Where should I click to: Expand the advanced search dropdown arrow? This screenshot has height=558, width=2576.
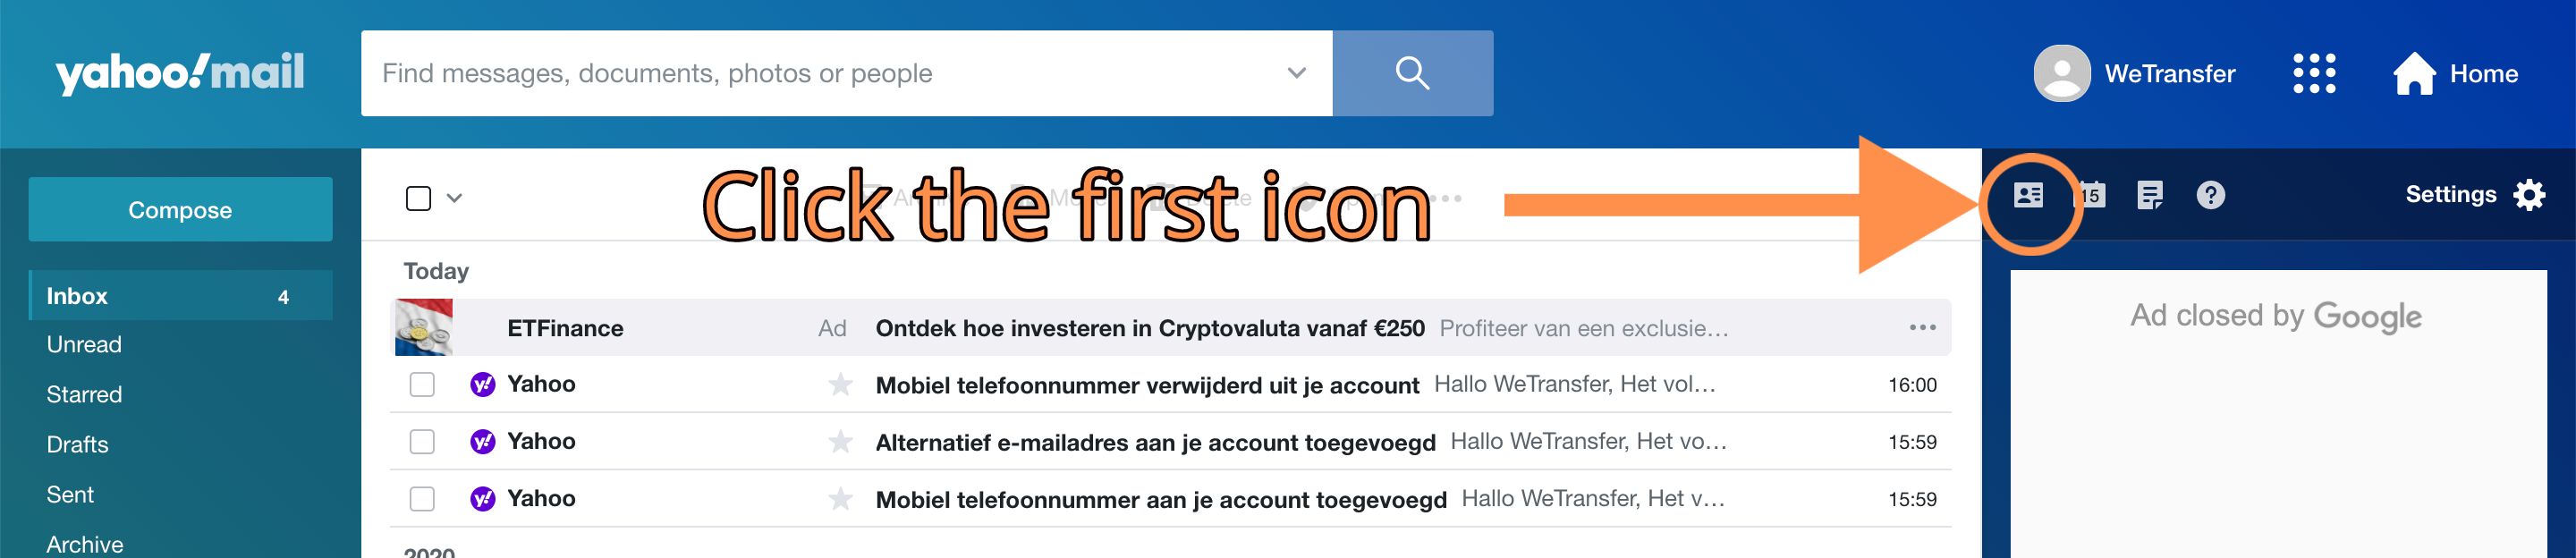tap(1296, 73)
